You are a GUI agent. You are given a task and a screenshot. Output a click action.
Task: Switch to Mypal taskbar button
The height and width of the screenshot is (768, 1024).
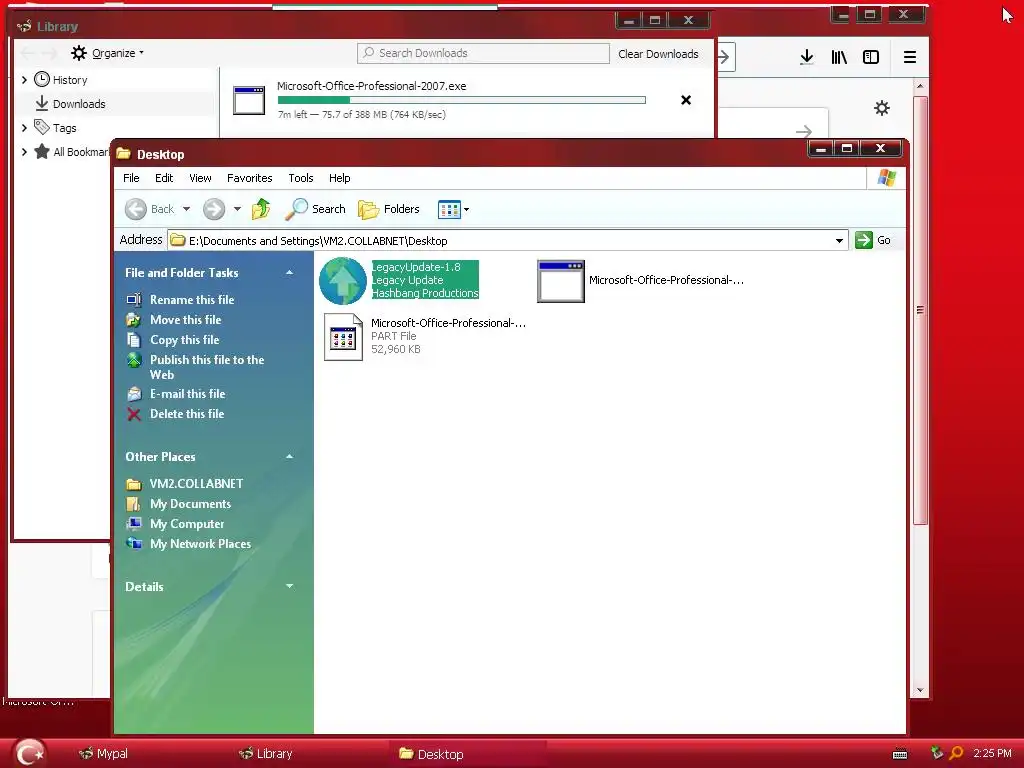pos(103,754)
